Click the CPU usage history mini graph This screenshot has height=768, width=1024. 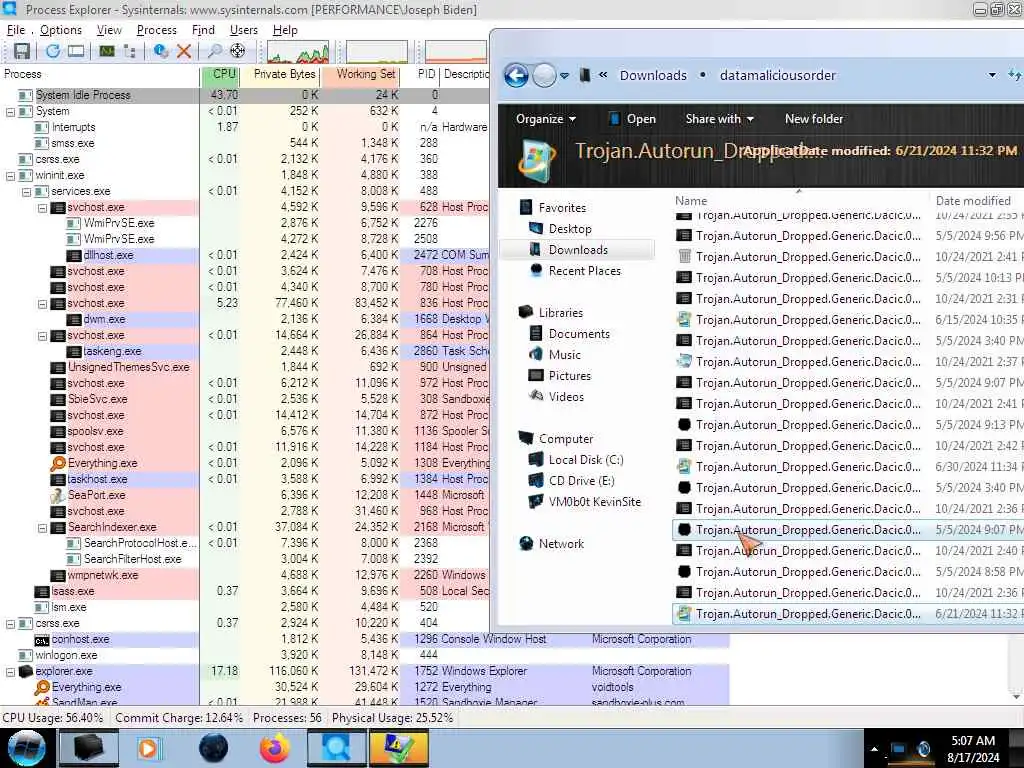[298, 52]
